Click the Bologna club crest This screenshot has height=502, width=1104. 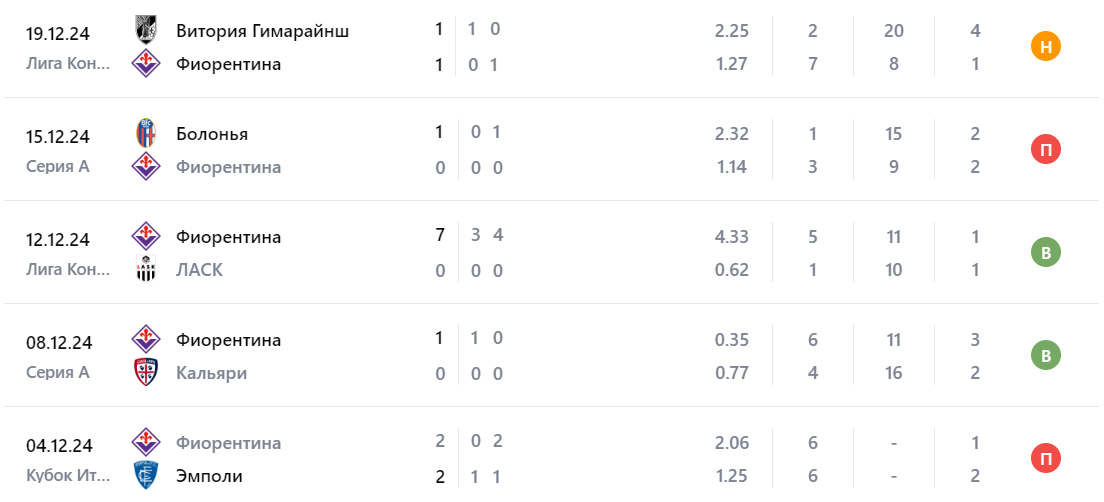pos(146,133)
